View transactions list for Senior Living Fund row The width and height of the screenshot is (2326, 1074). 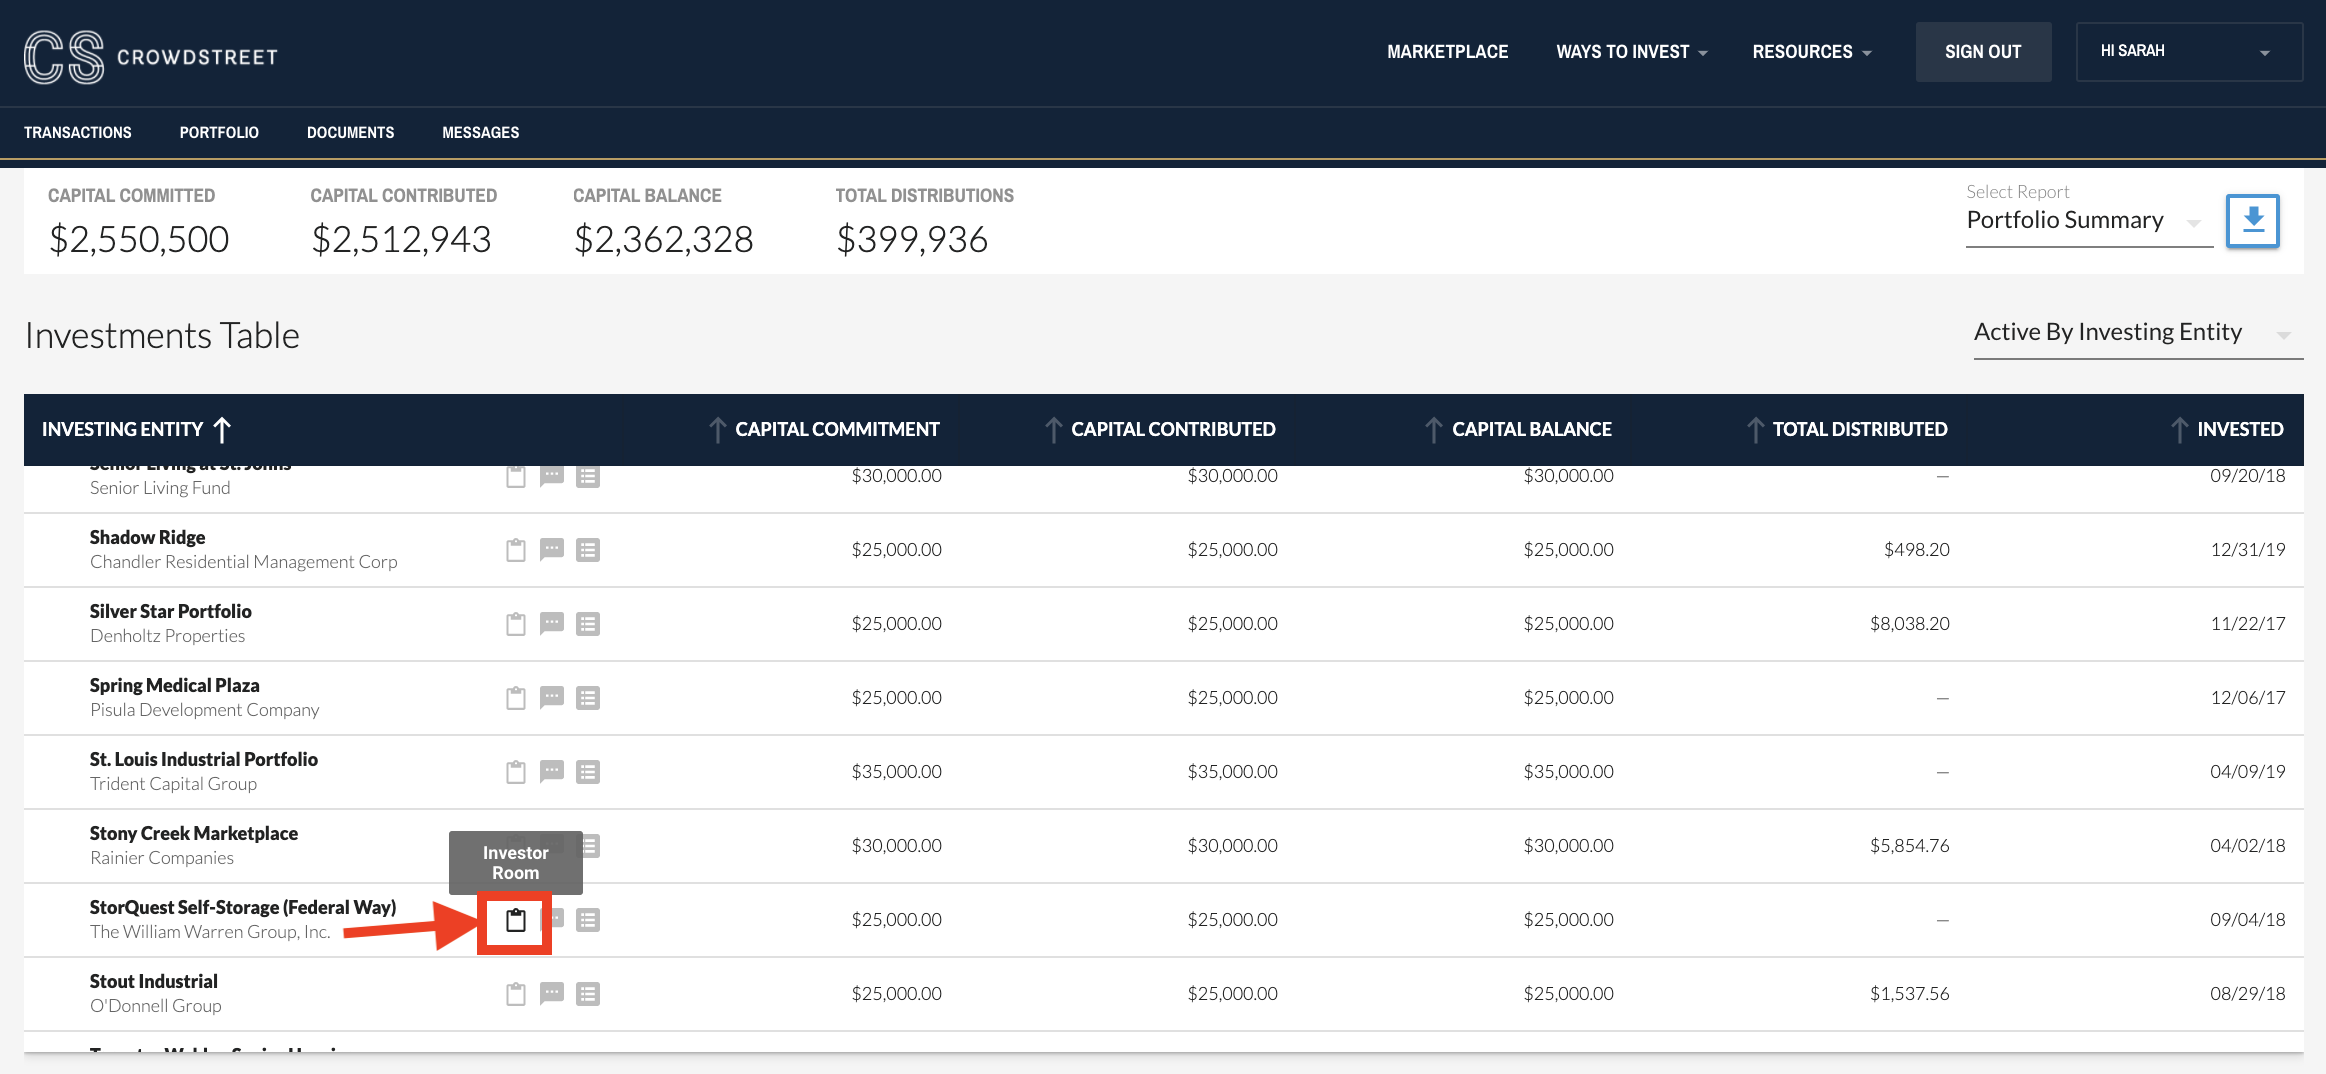[x=588, y=477]
